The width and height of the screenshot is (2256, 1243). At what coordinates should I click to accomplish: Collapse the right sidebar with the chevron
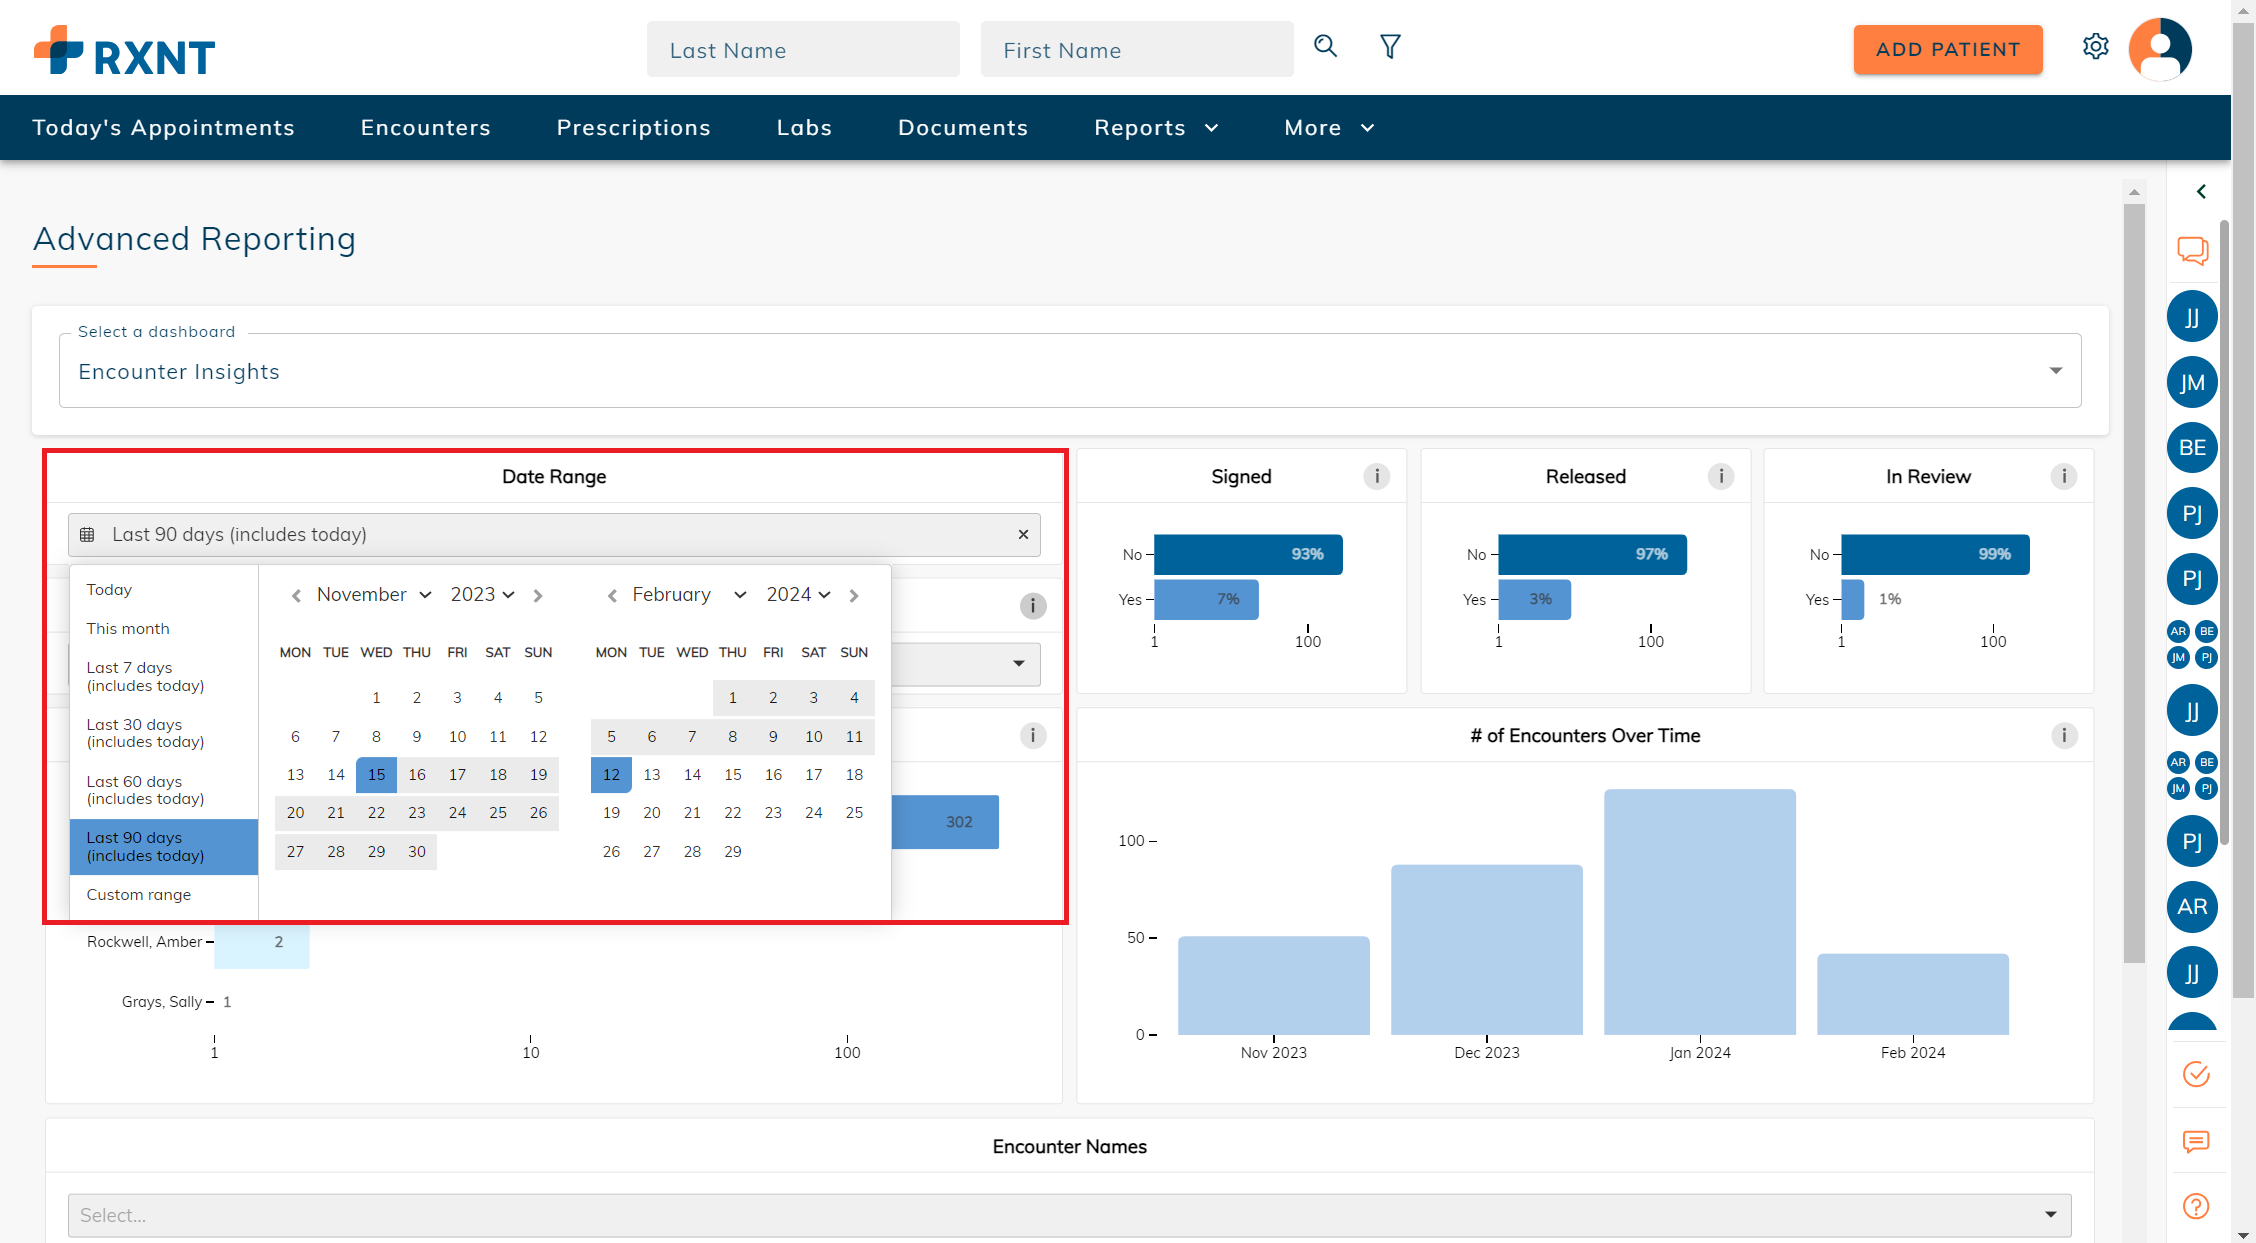[x=2200, y=191]
